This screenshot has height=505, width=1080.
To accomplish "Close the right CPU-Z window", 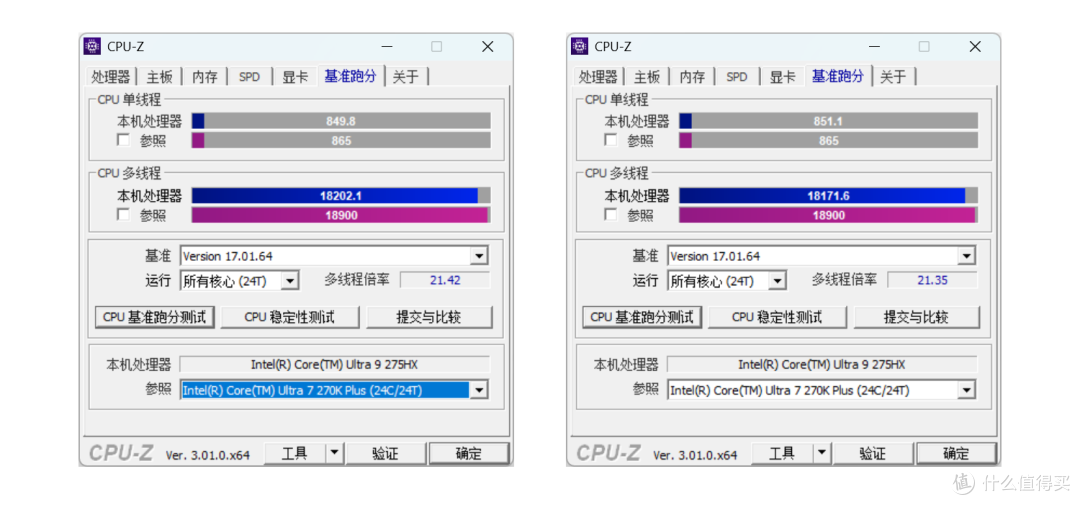I will (x=975, y=46).
